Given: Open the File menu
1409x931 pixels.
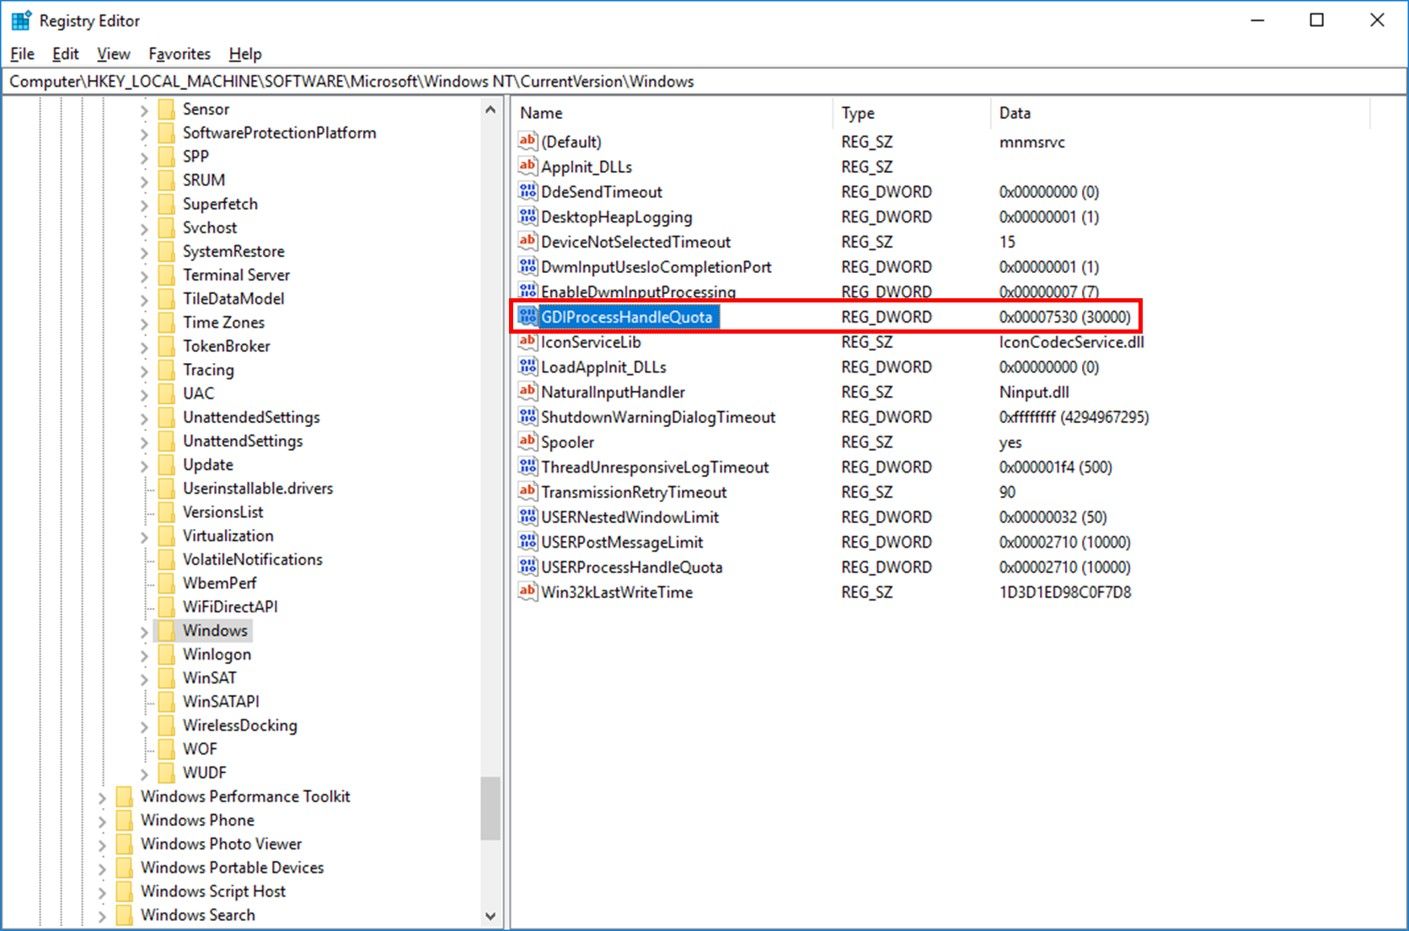Looking at the screenshot, I should (22, 54).
